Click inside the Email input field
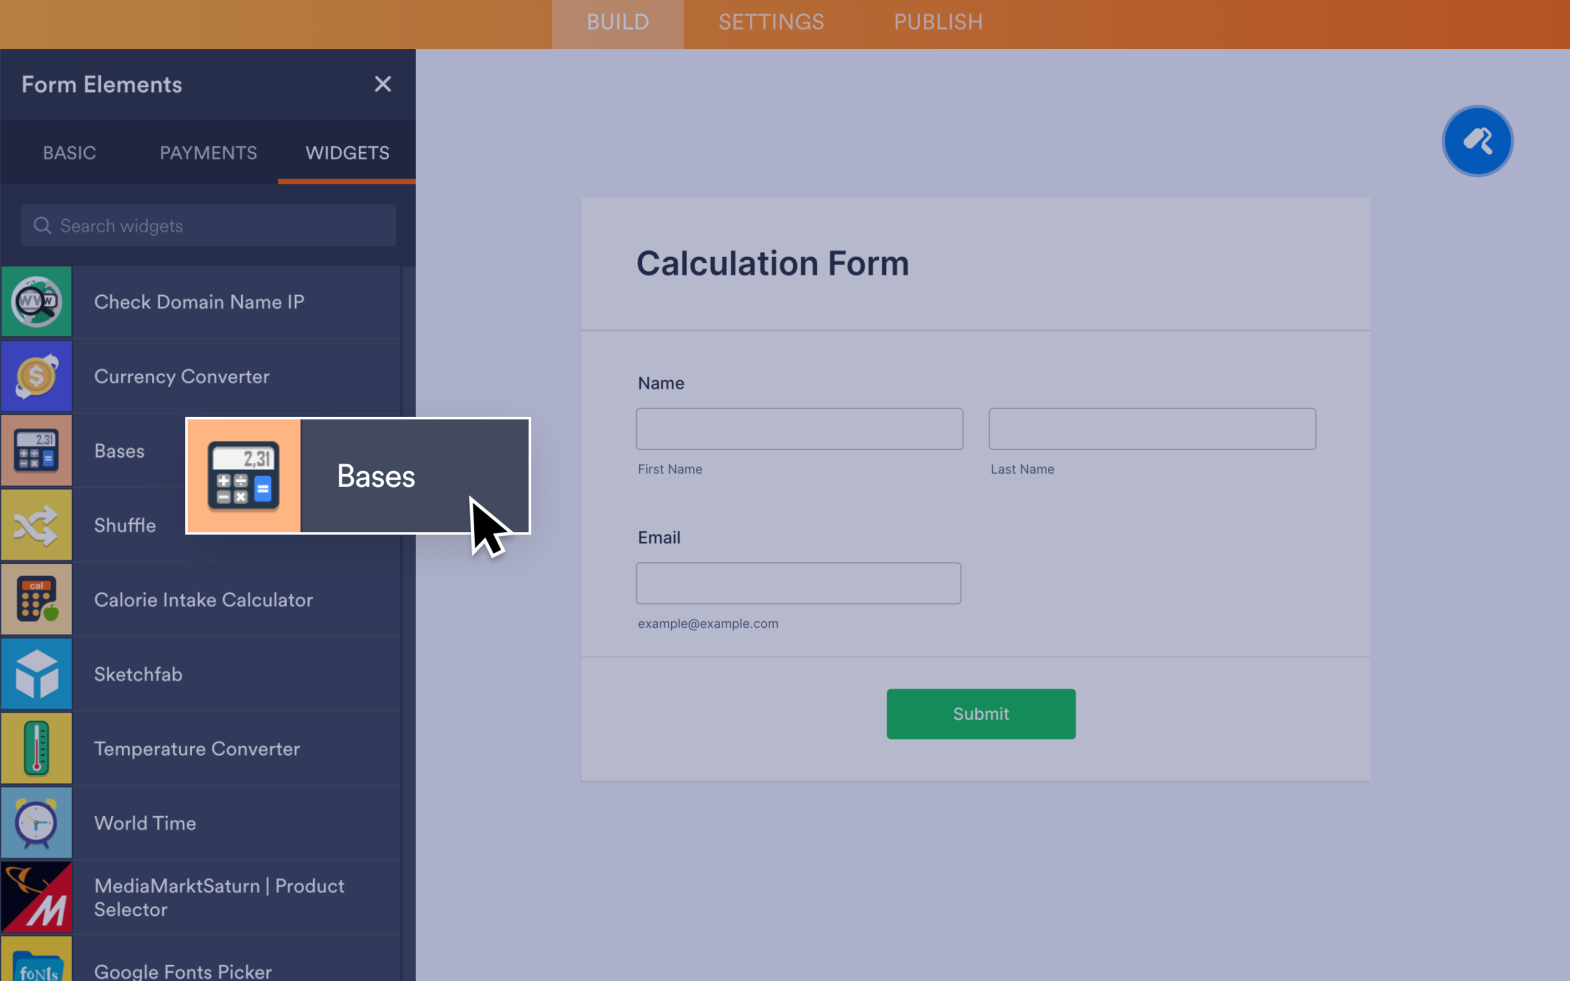This screenshot has height=981, width=1570. click(x=797, y=583)
